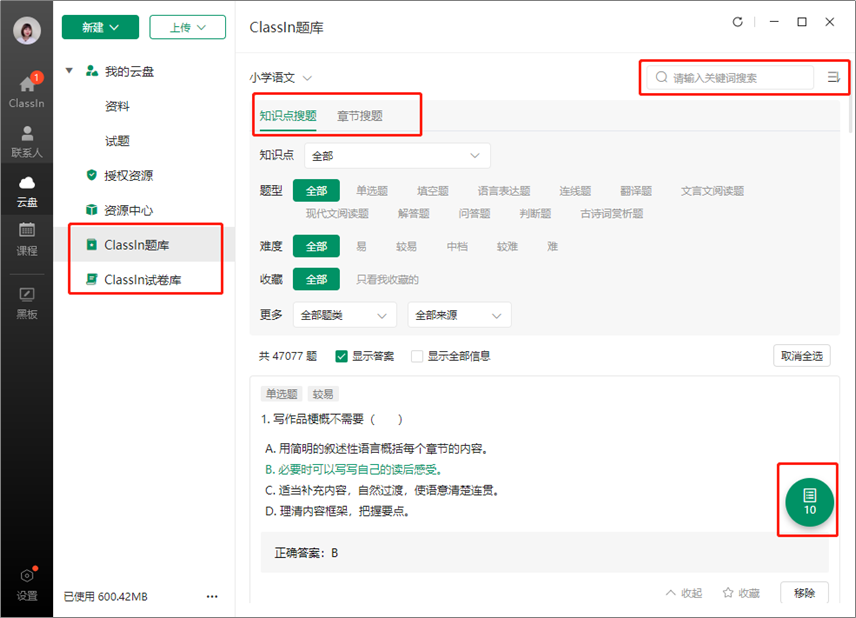Collapse the question with 收起
Image resolution: width=856 pixels, height=618 pixels.
click(x=684, y=593)
